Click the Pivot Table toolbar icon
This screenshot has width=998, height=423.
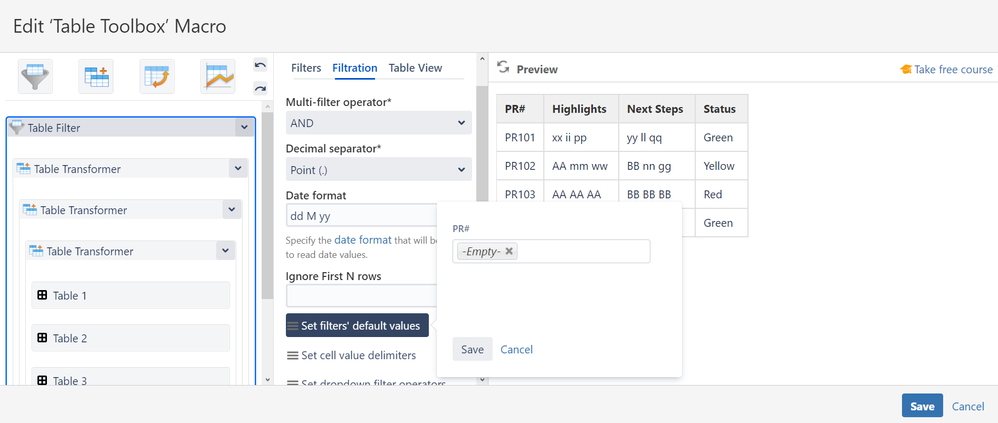pos(157,77)
